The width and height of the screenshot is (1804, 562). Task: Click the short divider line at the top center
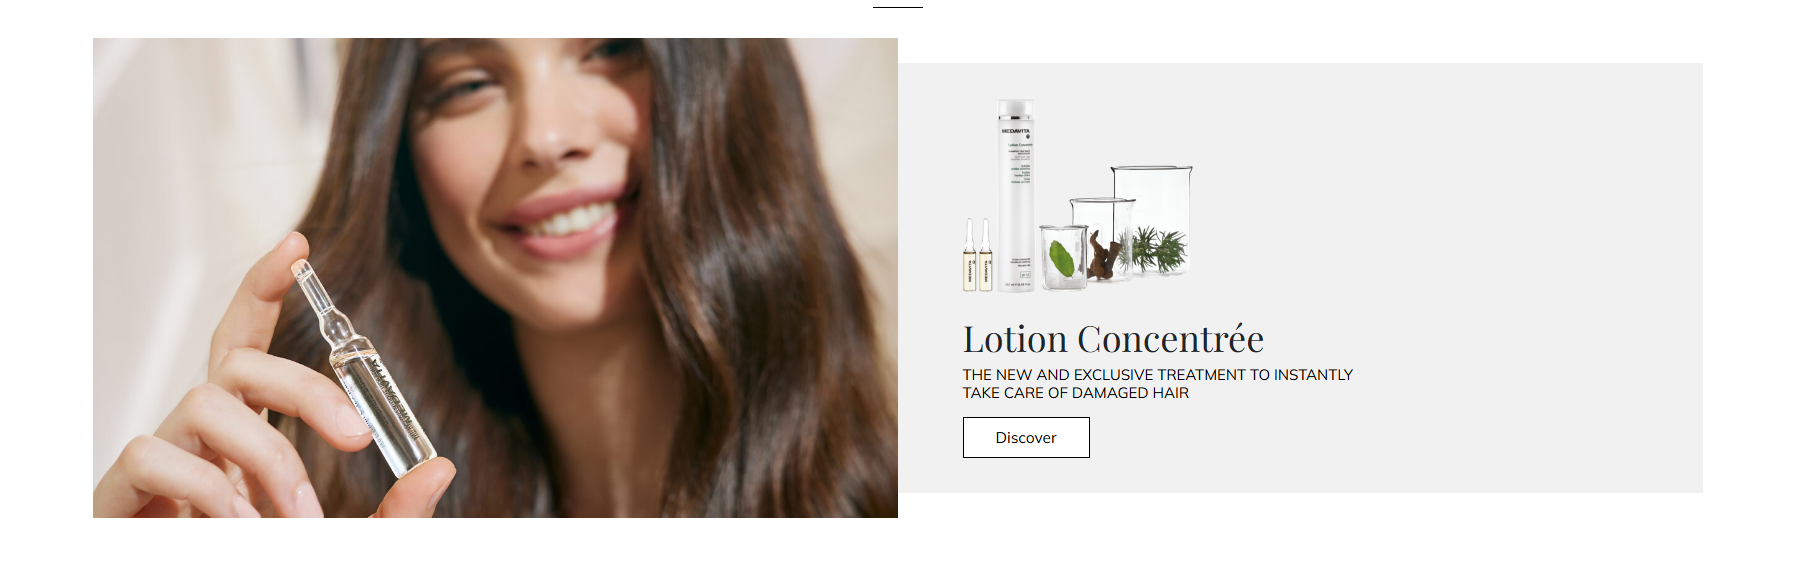click(x=898, y=7)
